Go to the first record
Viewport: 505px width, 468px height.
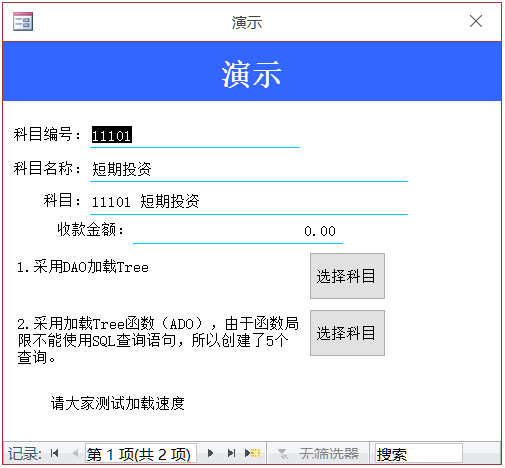coord(55,453)
